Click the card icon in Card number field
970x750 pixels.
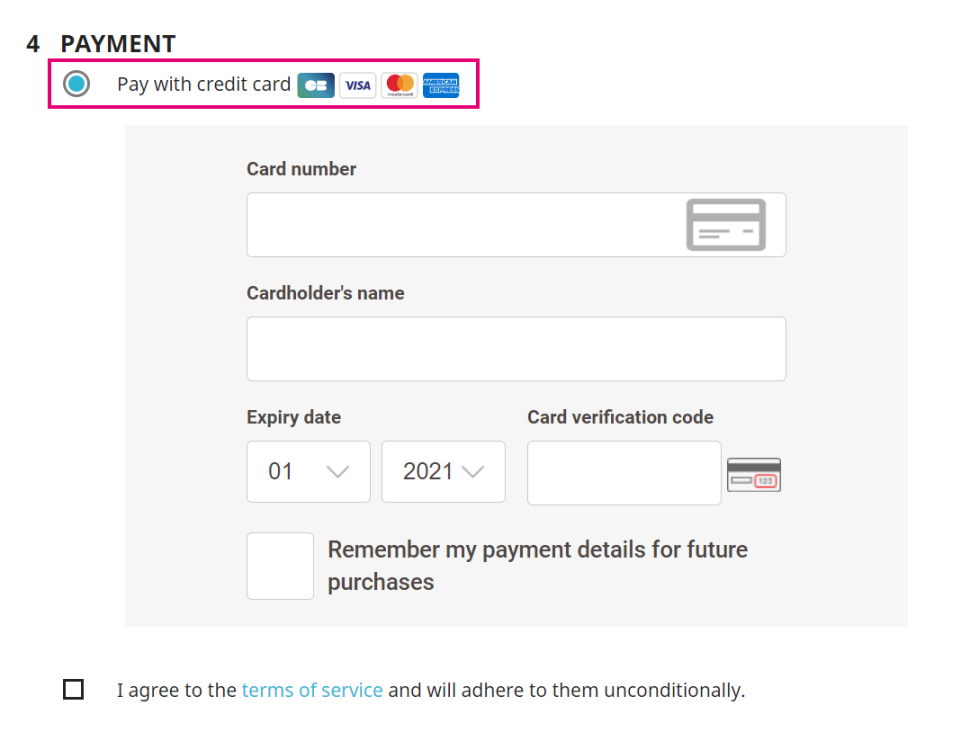point(726,225)
